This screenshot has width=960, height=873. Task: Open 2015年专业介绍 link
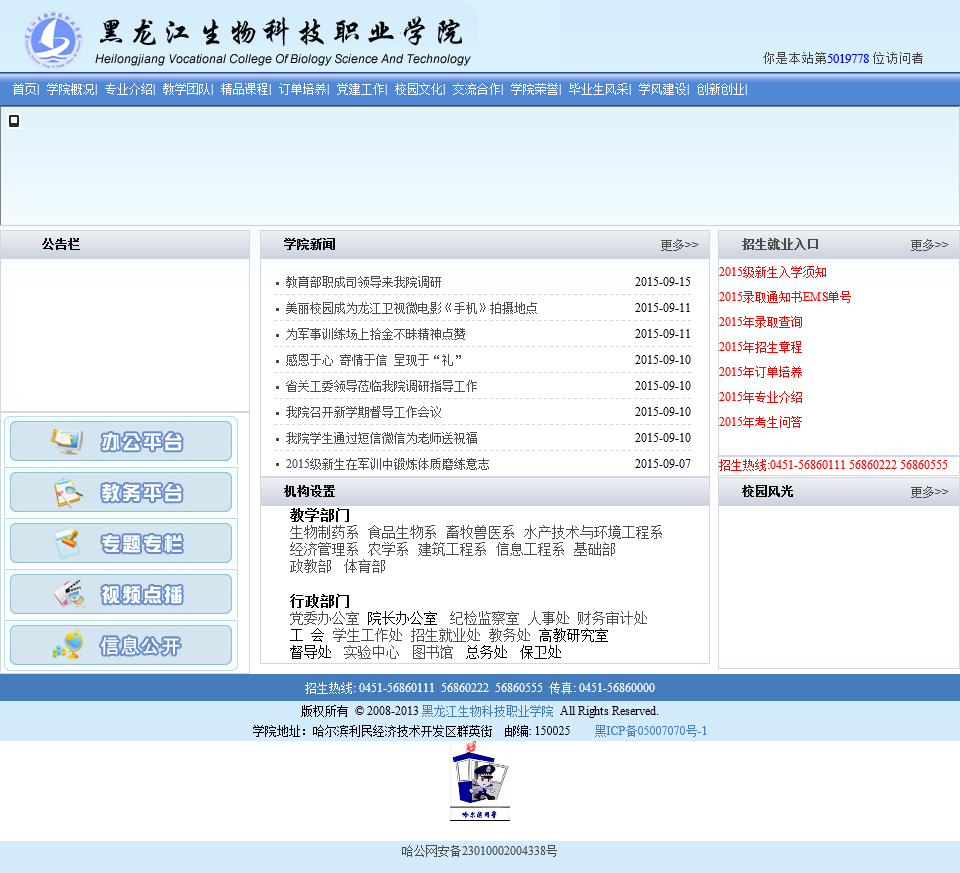tap(760, 397)
